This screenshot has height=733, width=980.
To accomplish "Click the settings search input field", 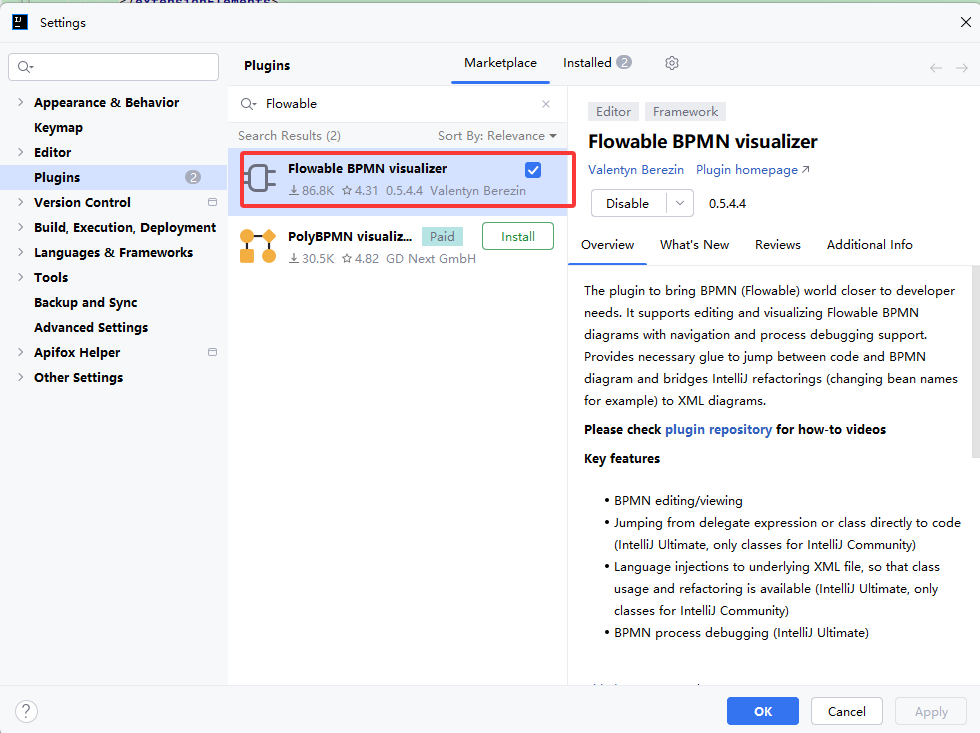I will pyautogui.click(x=113, y=66).
